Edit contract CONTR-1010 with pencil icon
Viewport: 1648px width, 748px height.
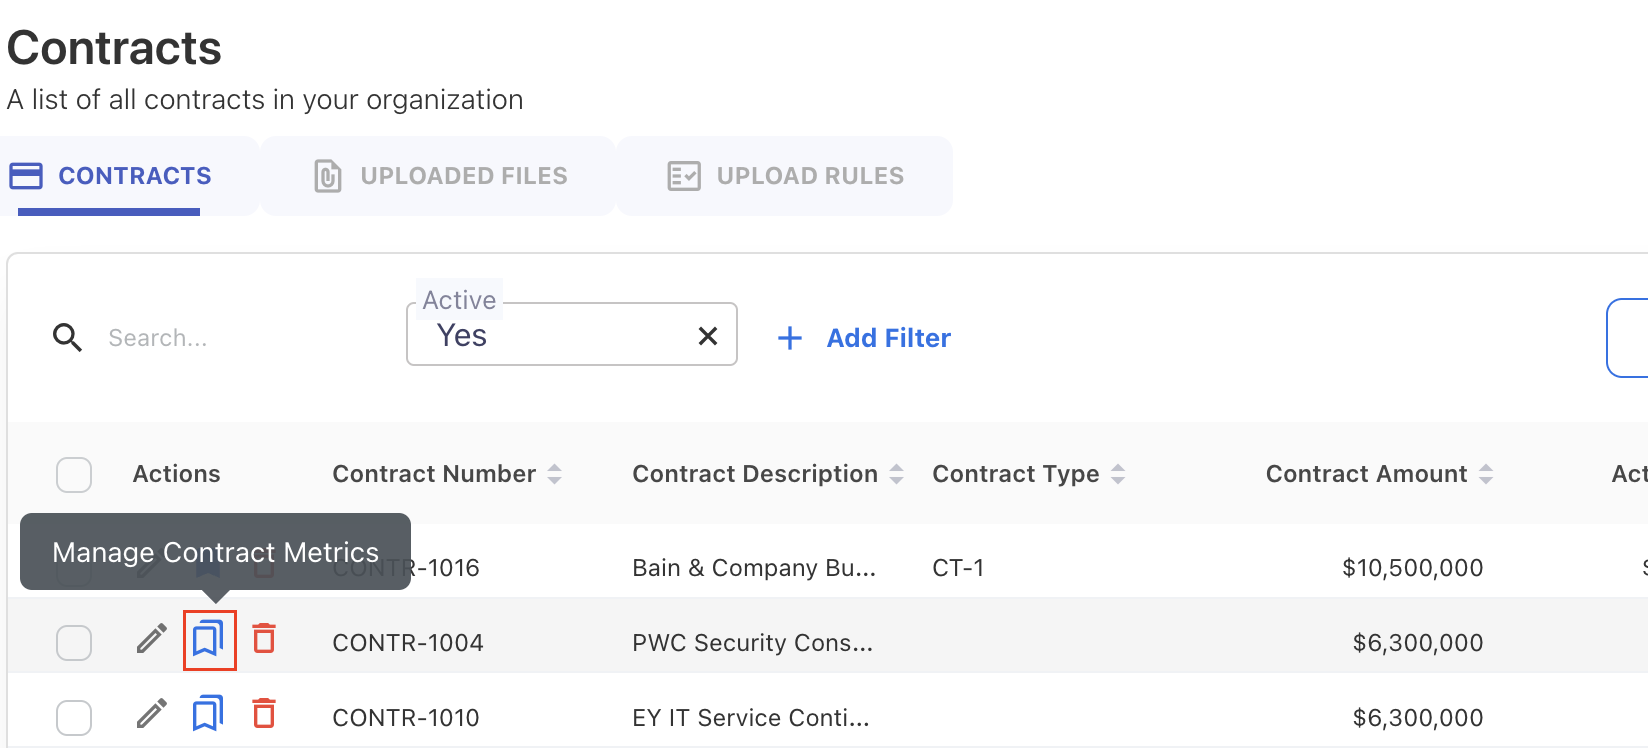tap(152, 714)
